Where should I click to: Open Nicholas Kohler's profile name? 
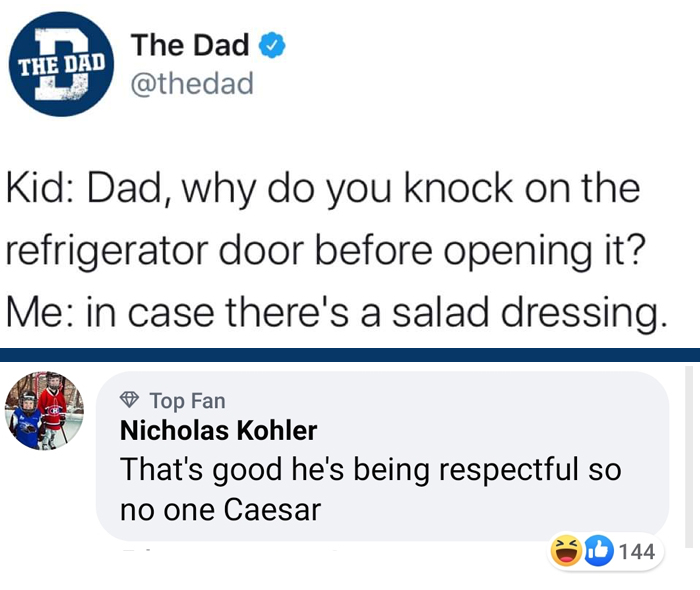(x=218, y=431)
